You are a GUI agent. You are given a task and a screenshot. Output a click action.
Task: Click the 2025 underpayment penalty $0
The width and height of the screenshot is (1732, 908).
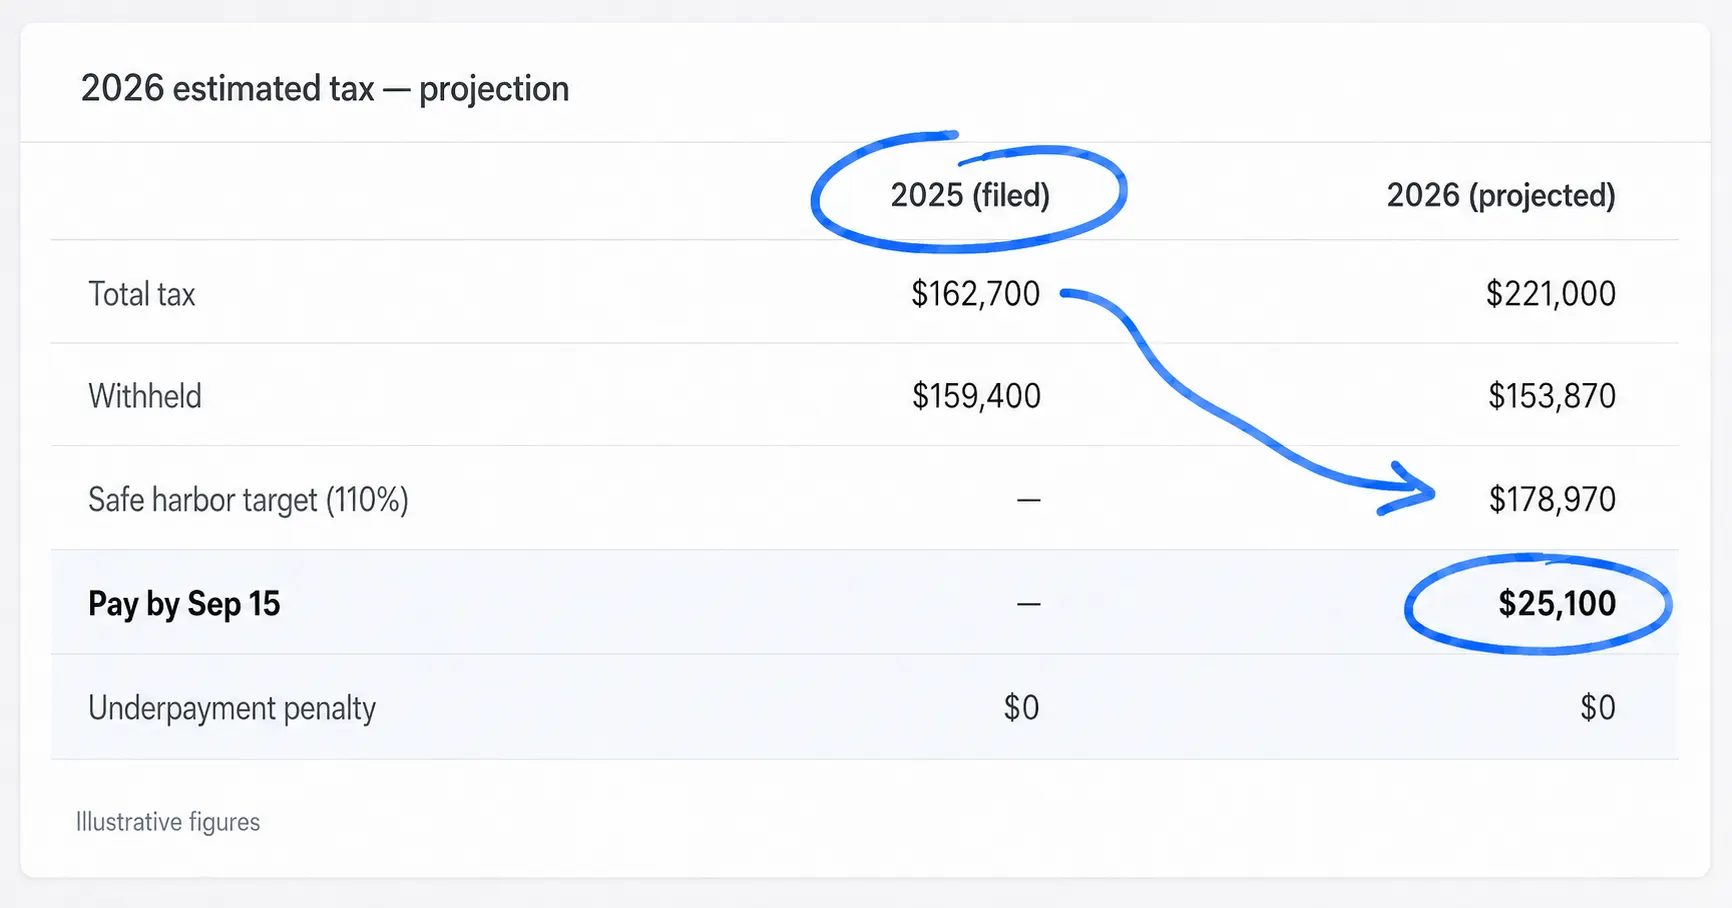tap(1021, 708)
